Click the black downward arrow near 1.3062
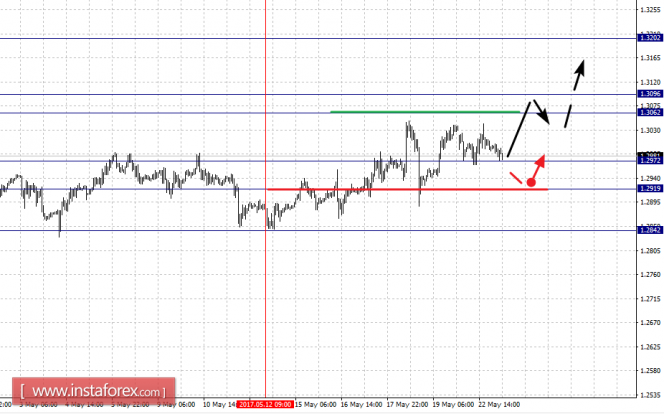 [542, 112]
